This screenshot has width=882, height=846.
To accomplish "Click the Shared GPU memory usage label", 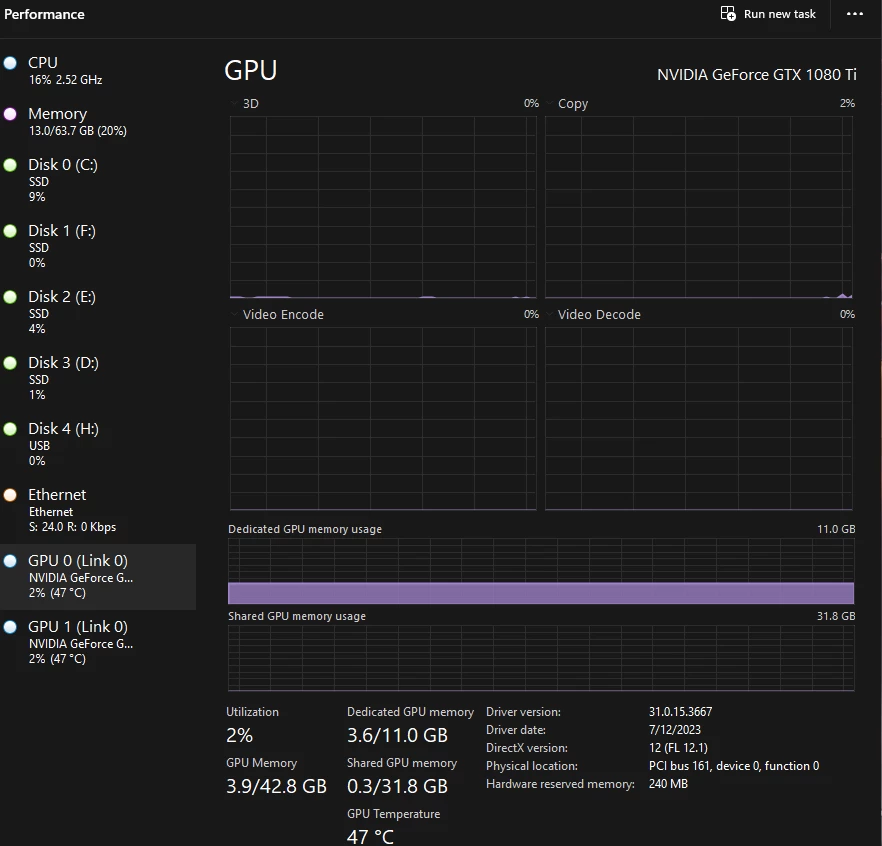I will (x=297, y=616).
